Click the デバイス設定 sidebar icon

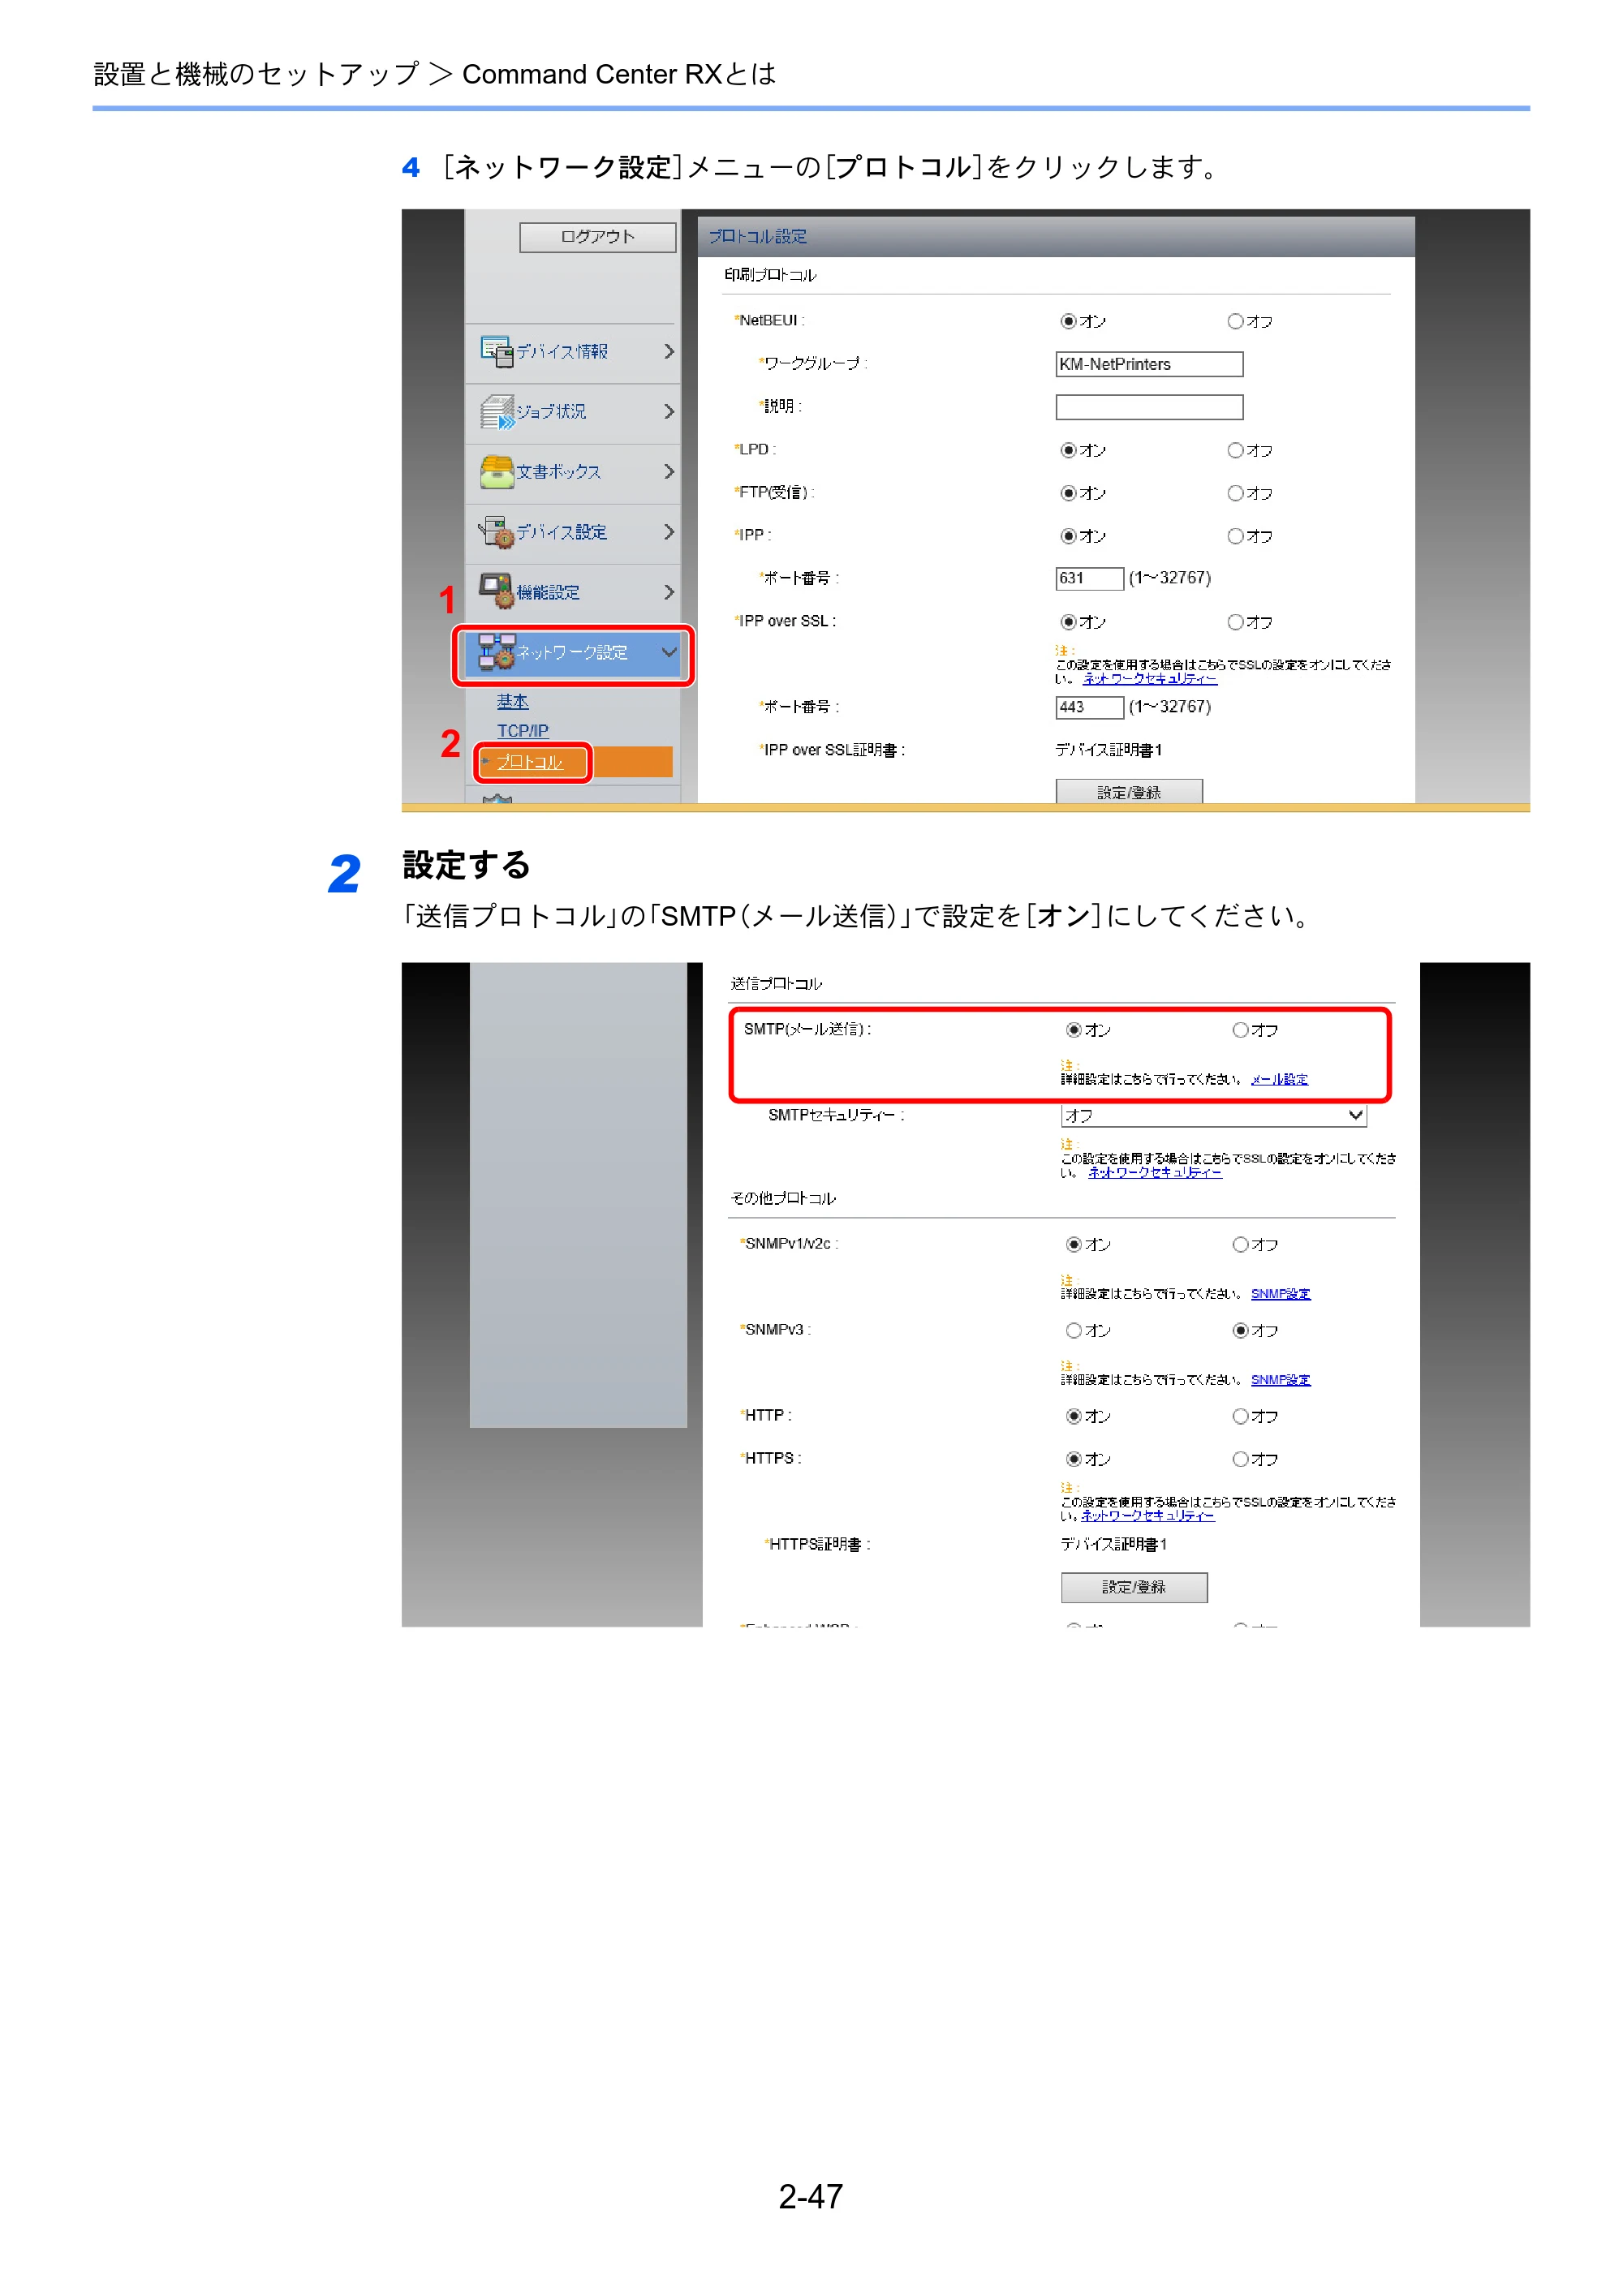click(x=496, y=531)
